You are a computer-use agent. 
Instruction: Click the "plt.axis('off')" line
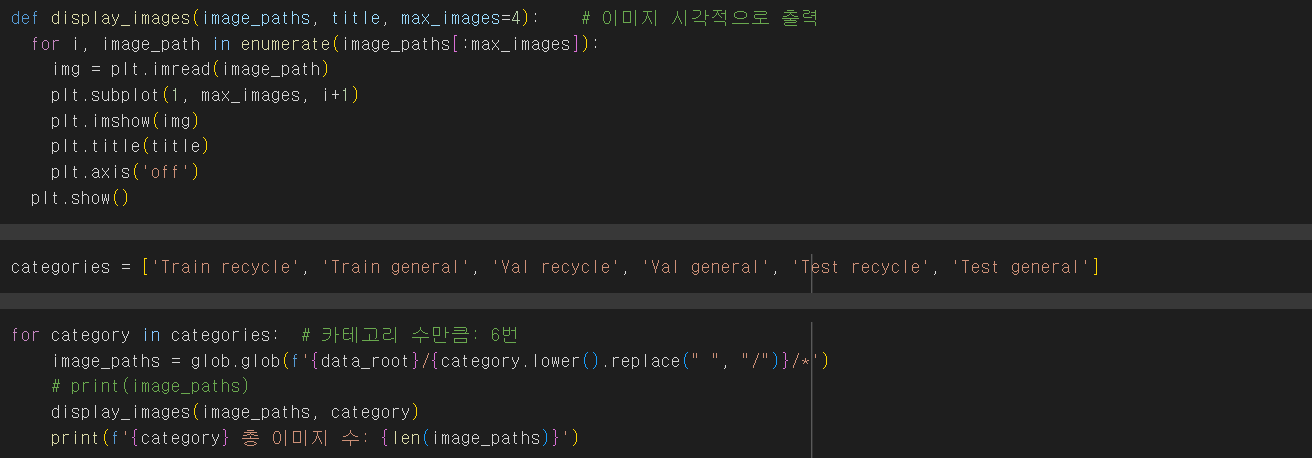point(126,172)
